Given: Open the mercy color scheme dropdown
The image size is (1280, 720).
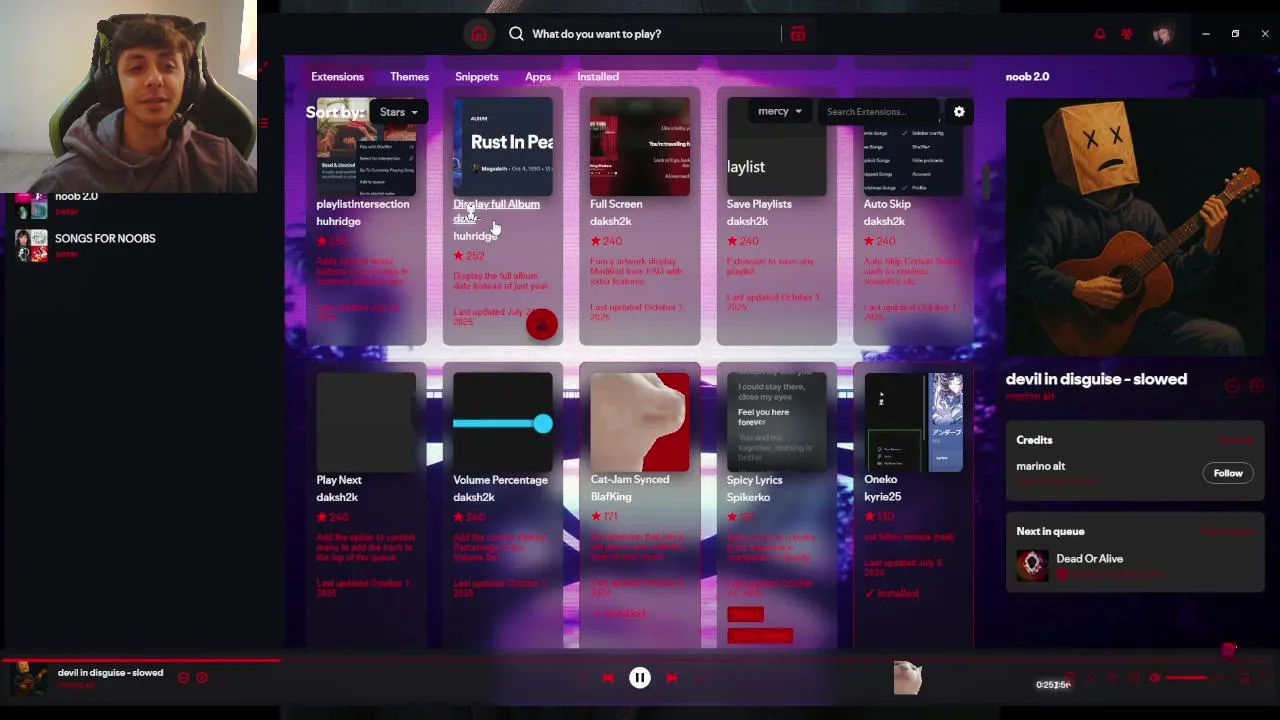Looking at the screenshot, I should (780, 112).
